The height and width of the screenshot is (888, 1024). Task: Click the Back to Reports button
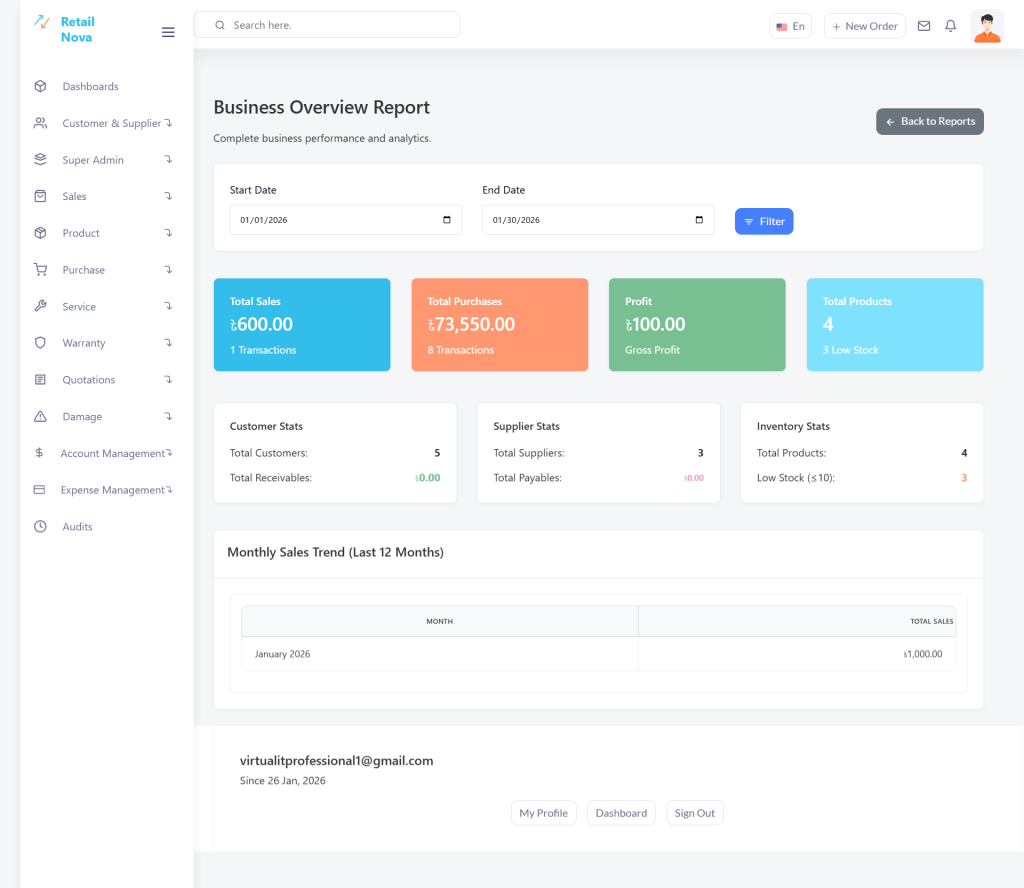click(x=929, y=122)
